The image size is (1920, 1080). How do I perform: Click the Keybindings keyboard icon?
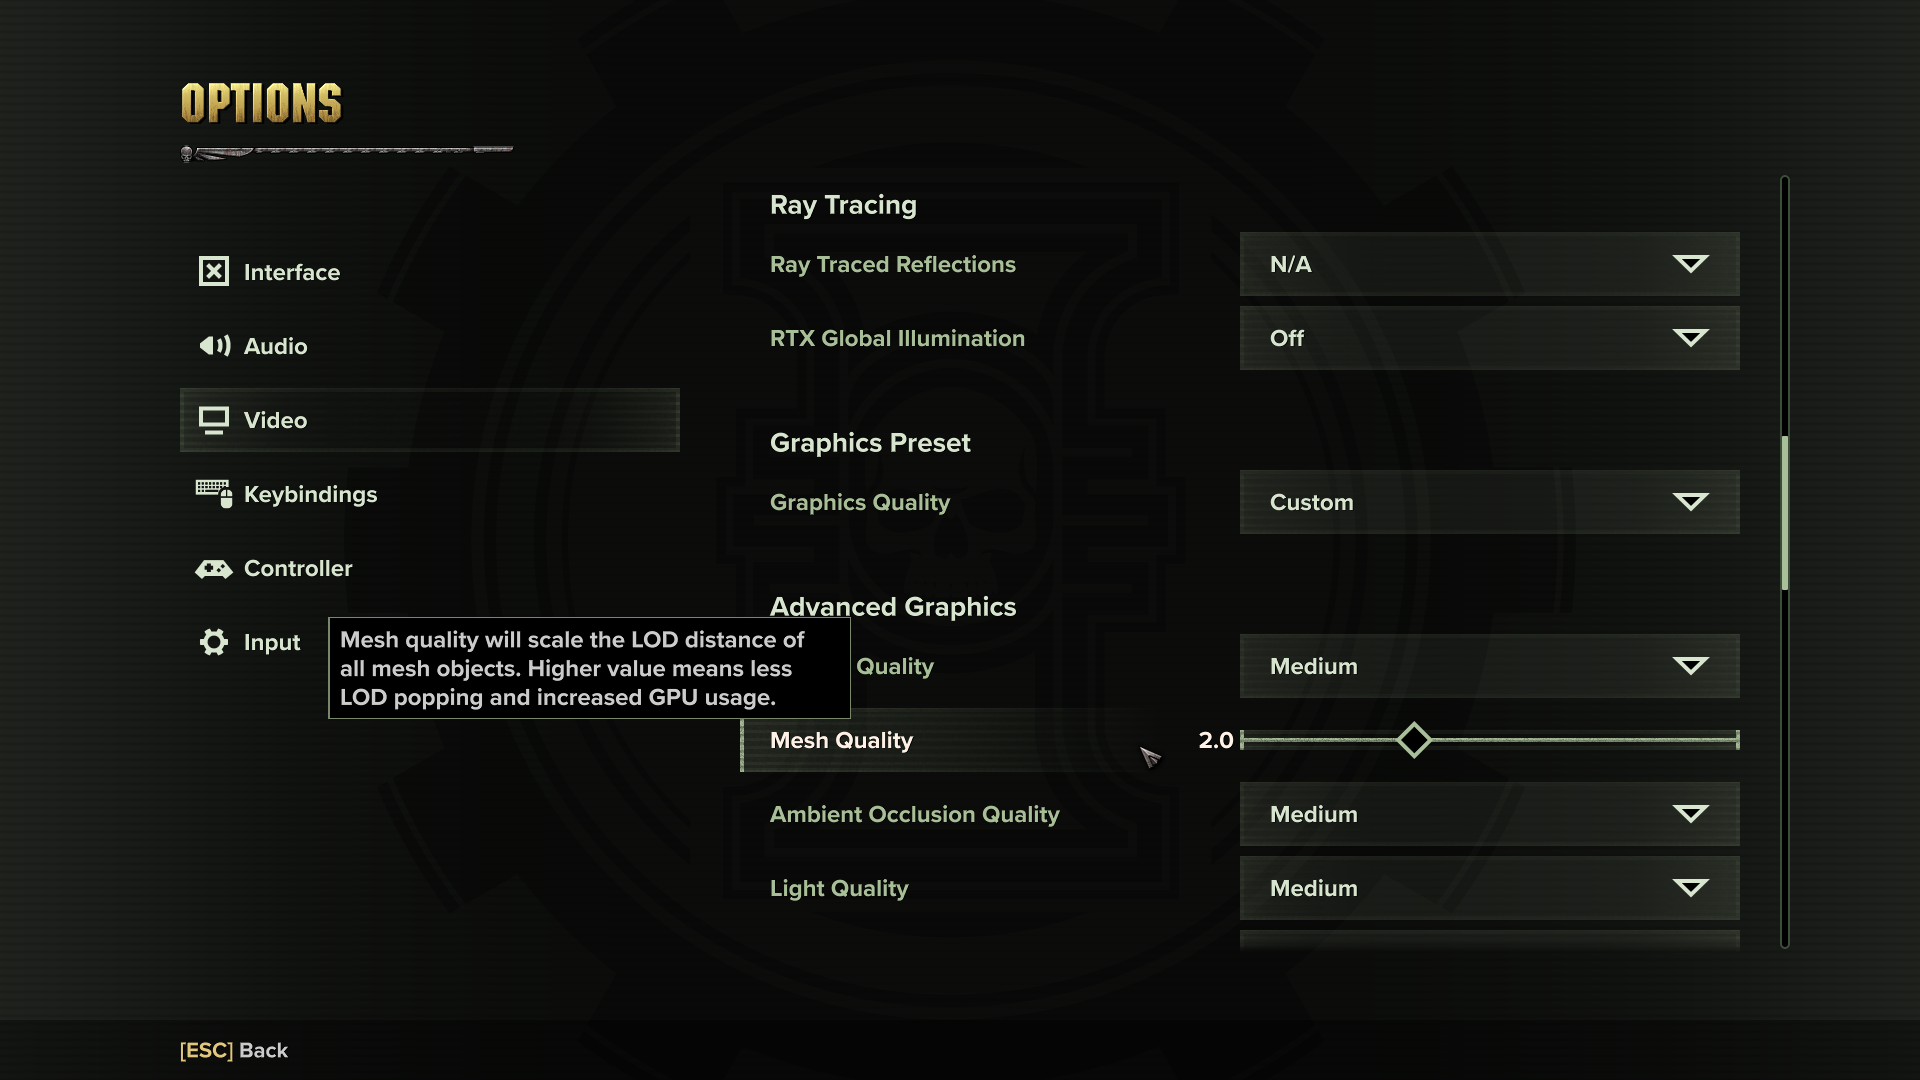click(214, 493)
